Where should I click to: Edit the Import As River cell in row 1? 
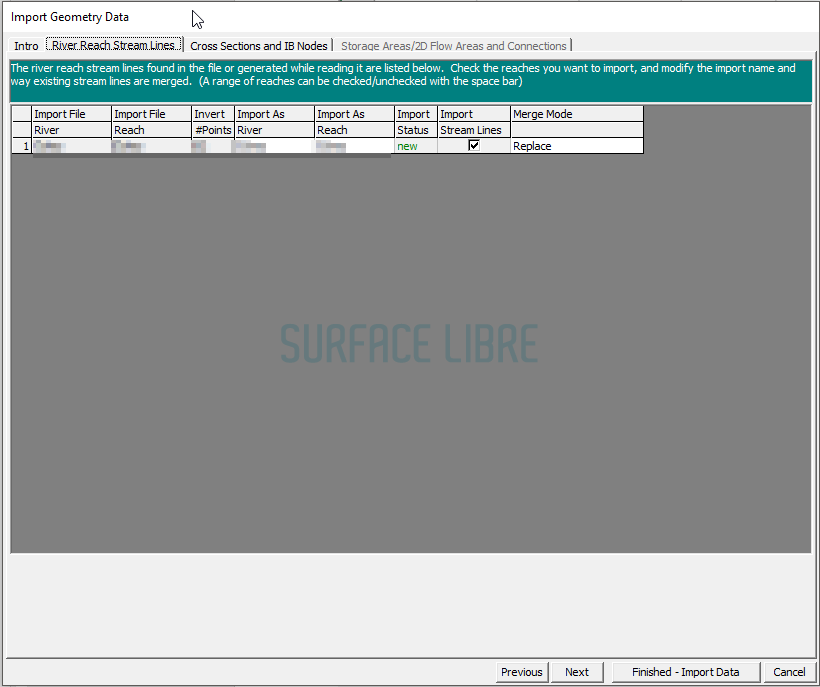[x=274, y=146]
